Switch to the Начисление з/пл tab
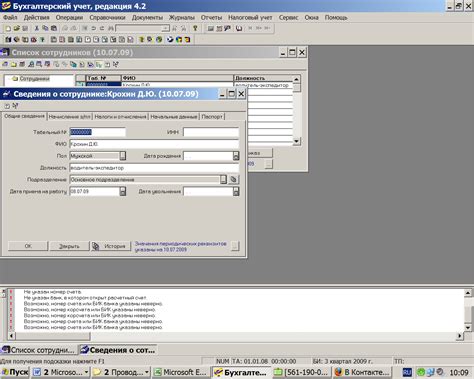This screenshot has width=474, height=379. 70,117
